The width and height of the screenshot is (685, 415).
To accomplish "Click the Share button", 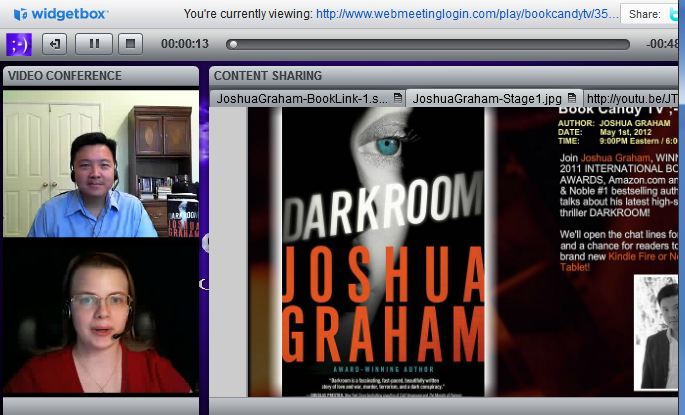I will pos(649,14).
